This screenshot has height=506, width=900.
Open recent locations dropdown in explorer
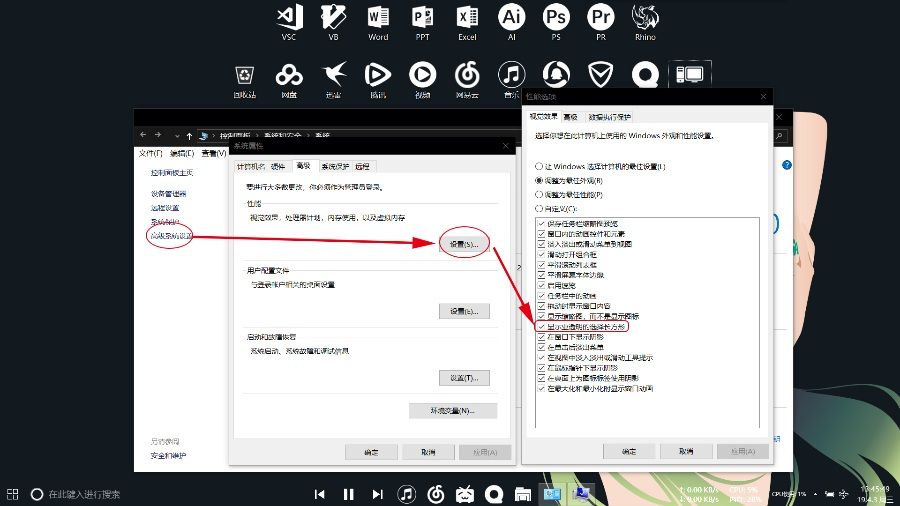pyautogui.click(x=177, y=136)
